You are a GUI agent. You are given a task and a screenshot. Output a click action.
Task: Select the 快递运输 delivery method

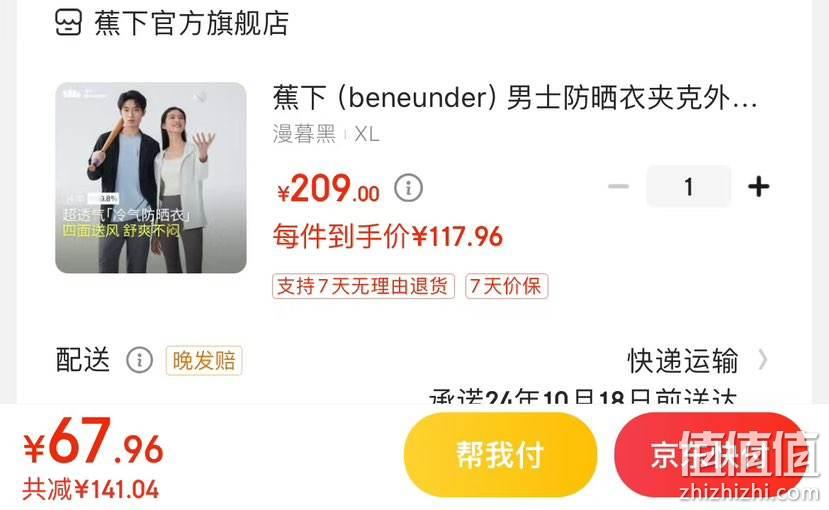pyautogui.click(x=683, y=360)
